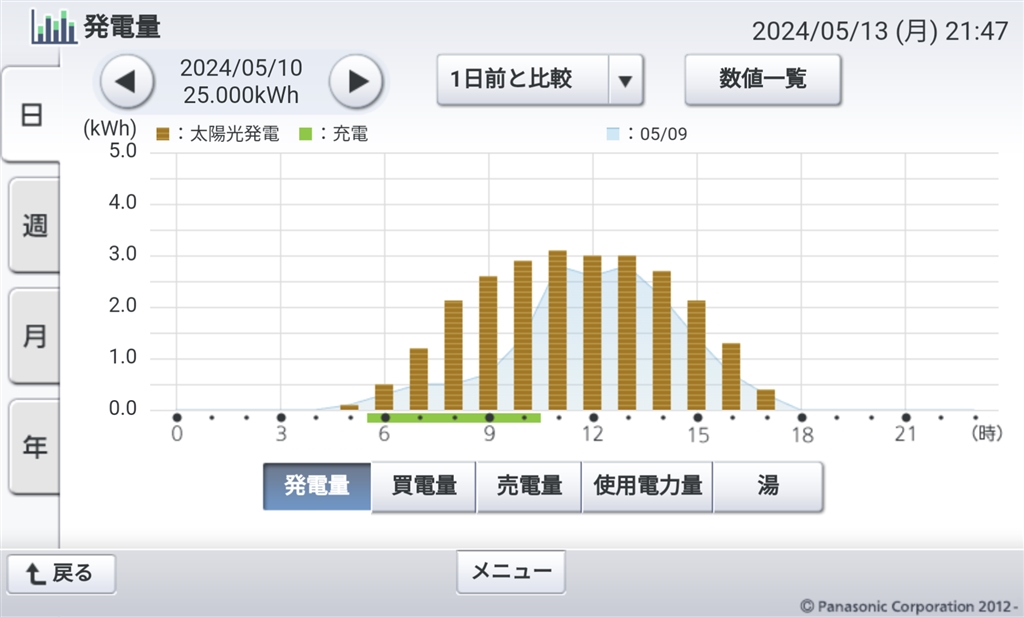Select the 使用電力量 graph tab
The width and height of the screenshot is (1024, 617).
click(647, 486)
